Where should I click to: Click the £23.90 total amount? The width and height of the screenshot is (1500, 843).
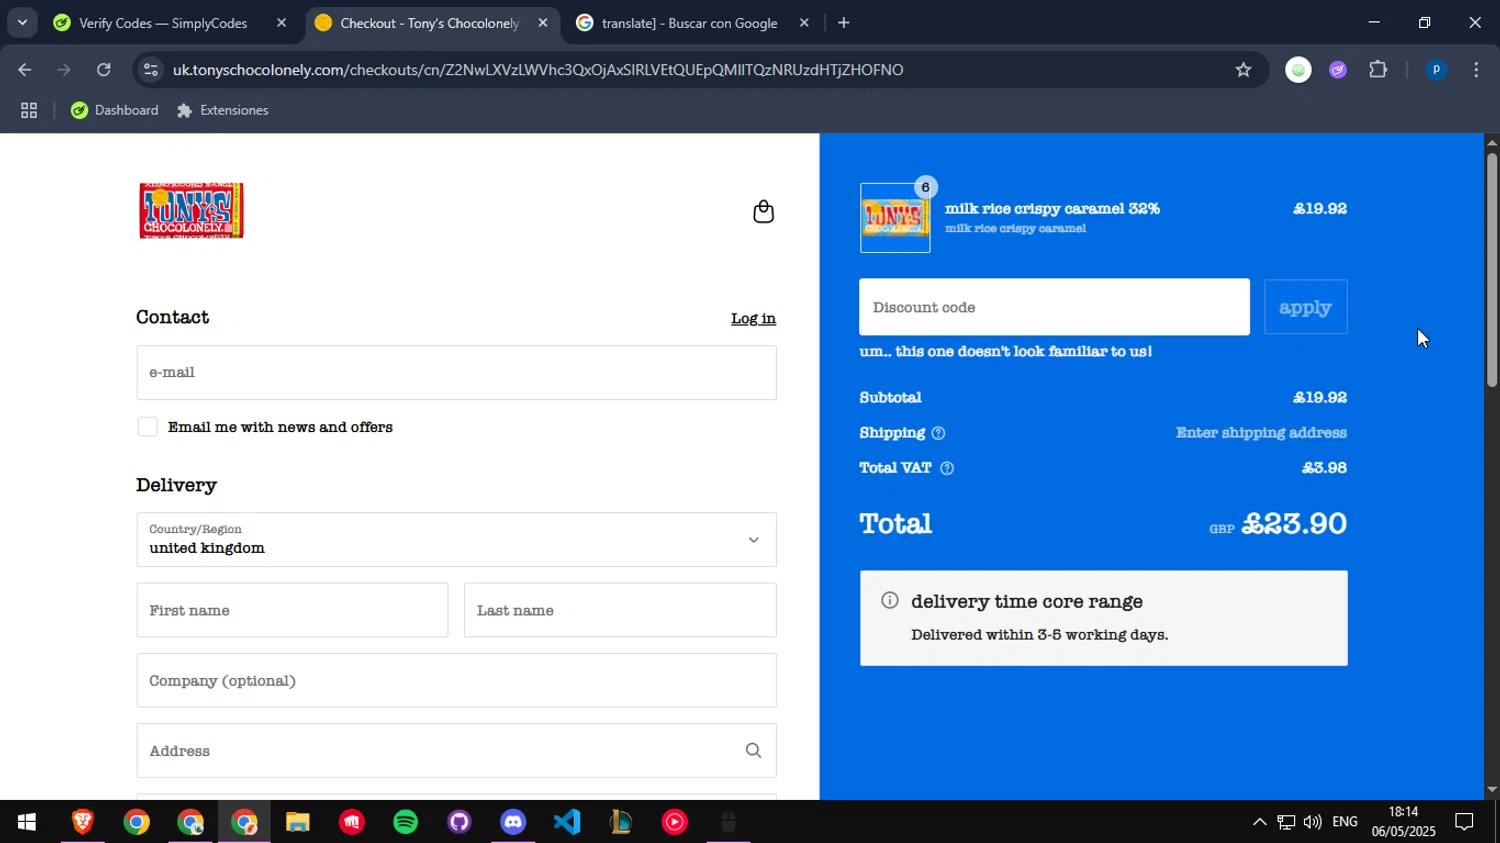[1294, 523]
